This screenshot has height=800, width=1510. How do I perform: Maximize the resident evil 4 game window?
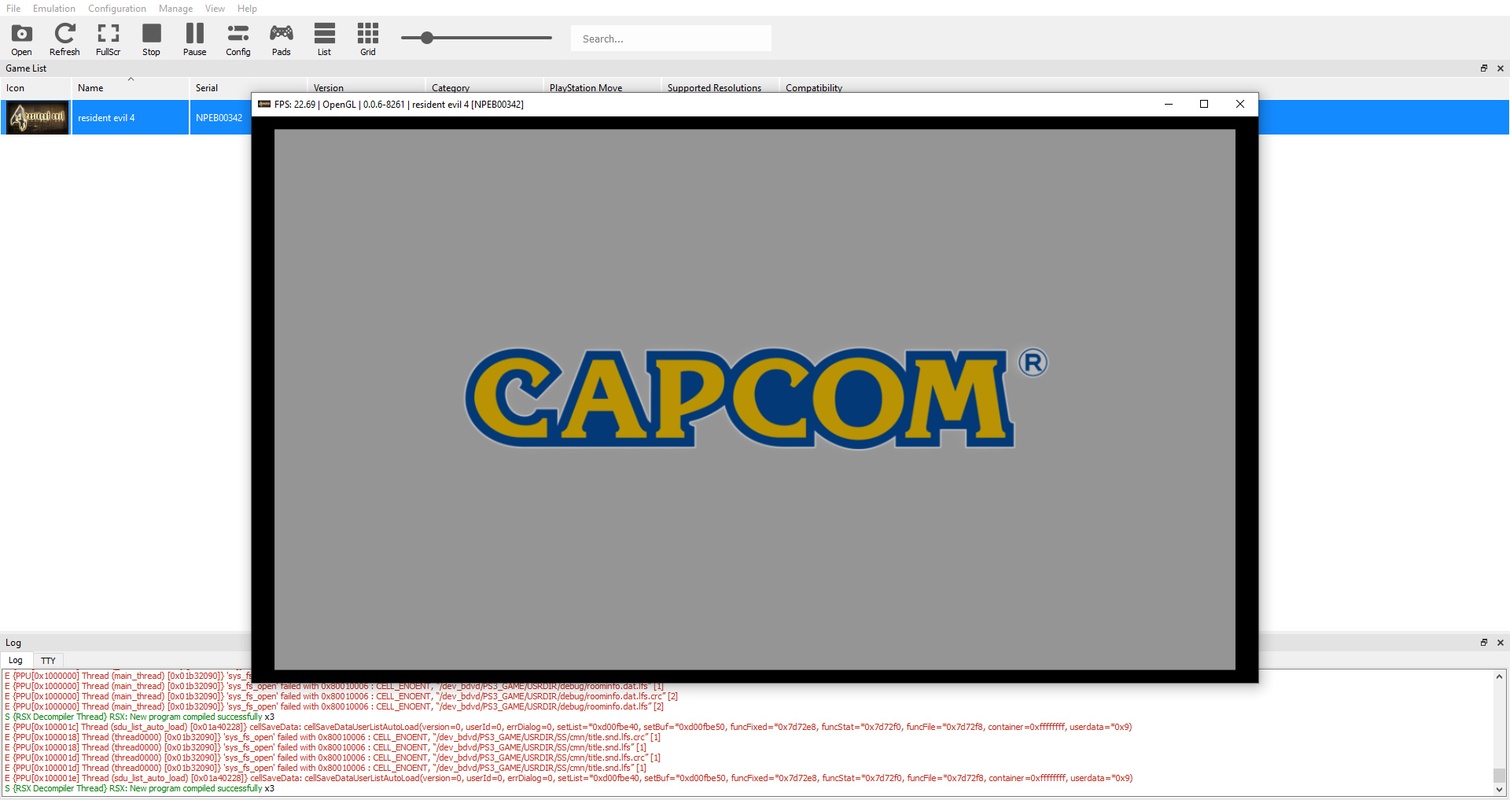pos(1204,104)
